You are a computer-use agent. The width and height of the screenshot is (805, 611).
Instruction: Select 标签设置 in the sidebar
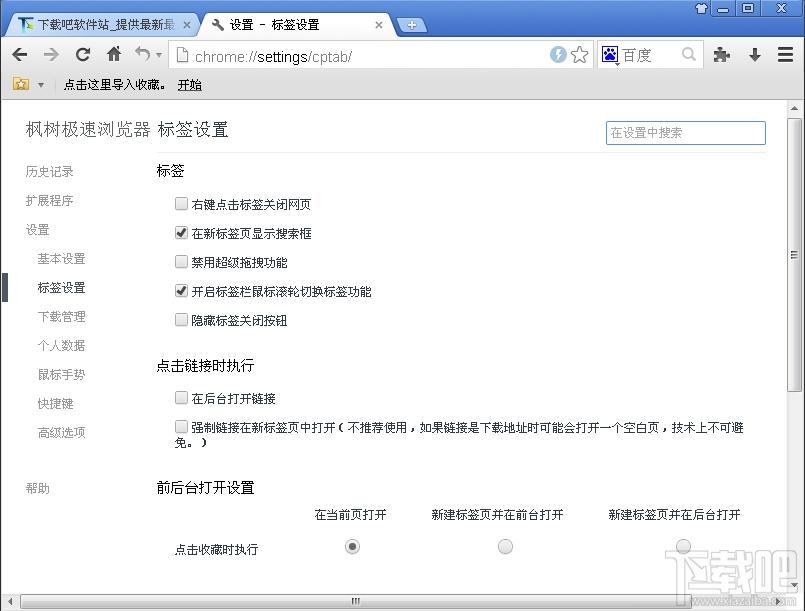(61, 288)
